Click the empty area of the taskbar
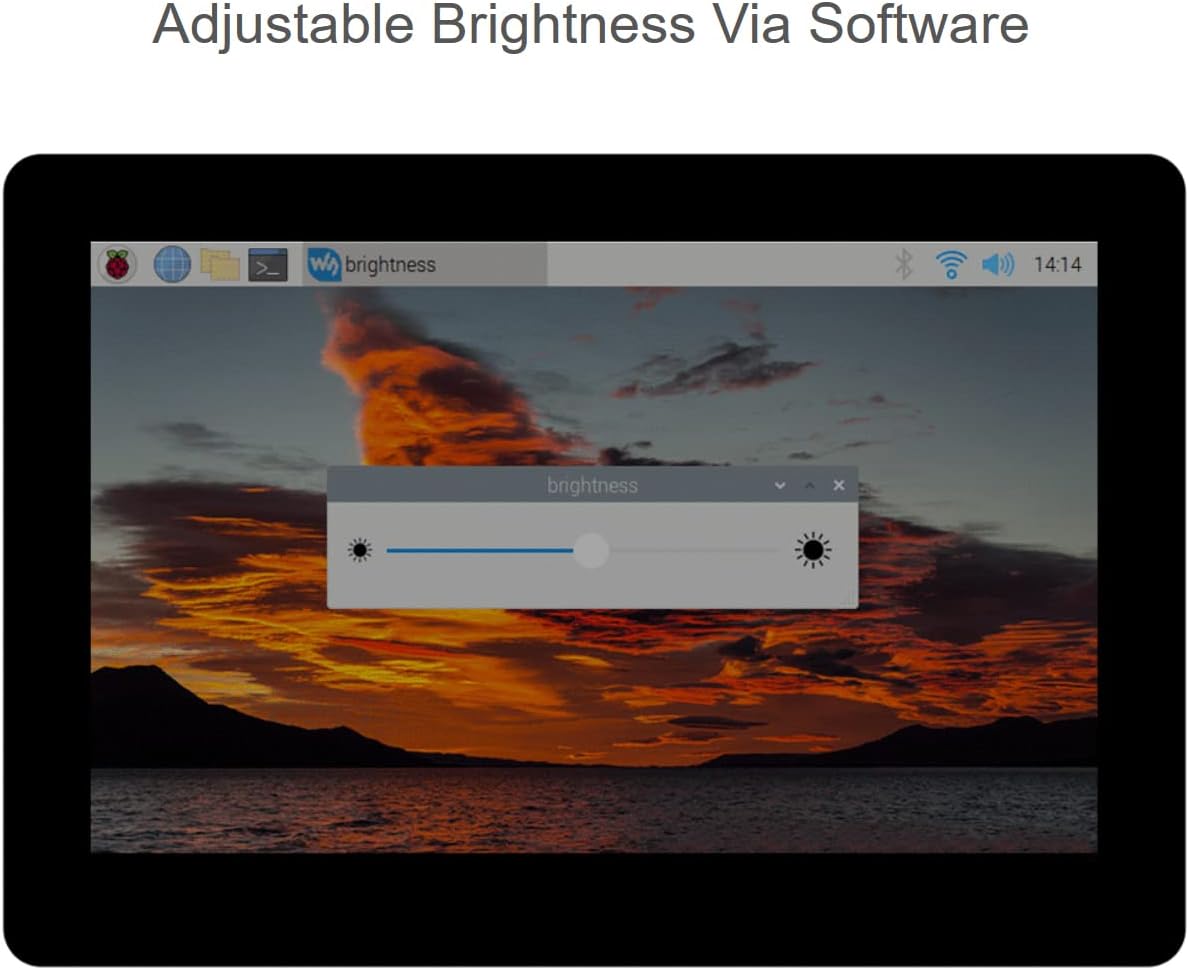Viewport: 1189px width, 970px height. pyautogui.click(x=720, y=265)
